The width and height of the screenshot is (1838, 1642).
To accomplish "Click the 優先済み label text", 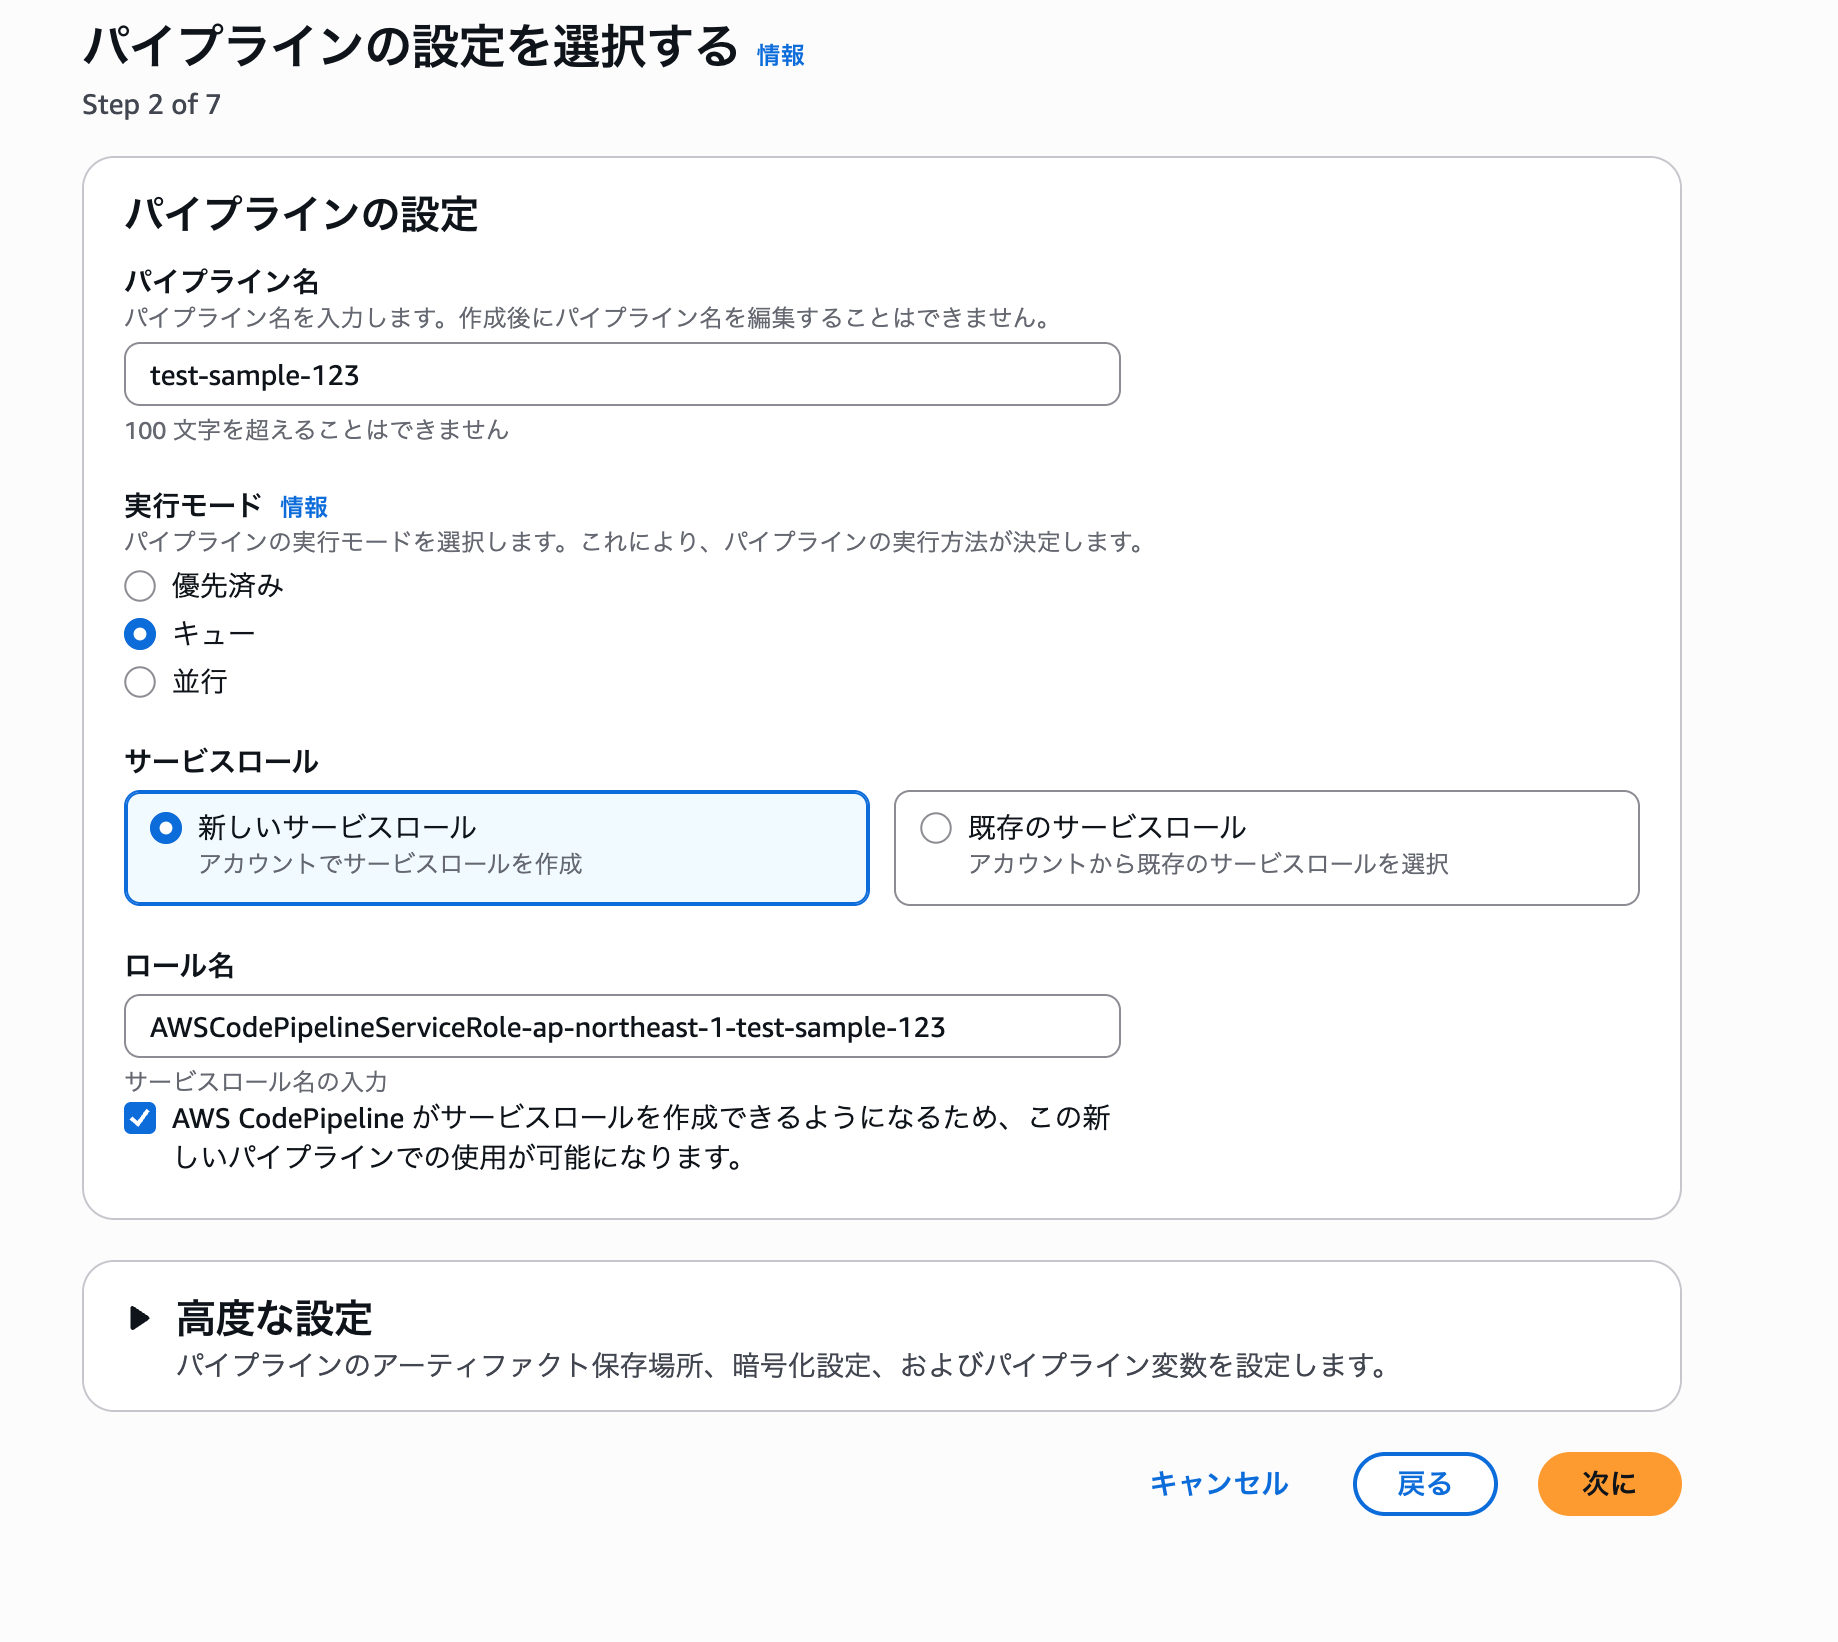I will [228, 586].
